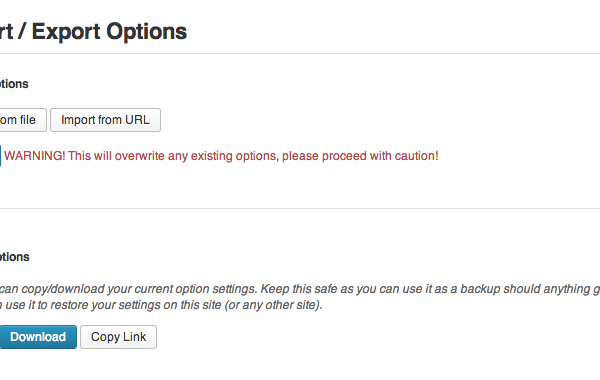
Task: Copy the export link with Copy Link
Action: [x=118, y=337]
